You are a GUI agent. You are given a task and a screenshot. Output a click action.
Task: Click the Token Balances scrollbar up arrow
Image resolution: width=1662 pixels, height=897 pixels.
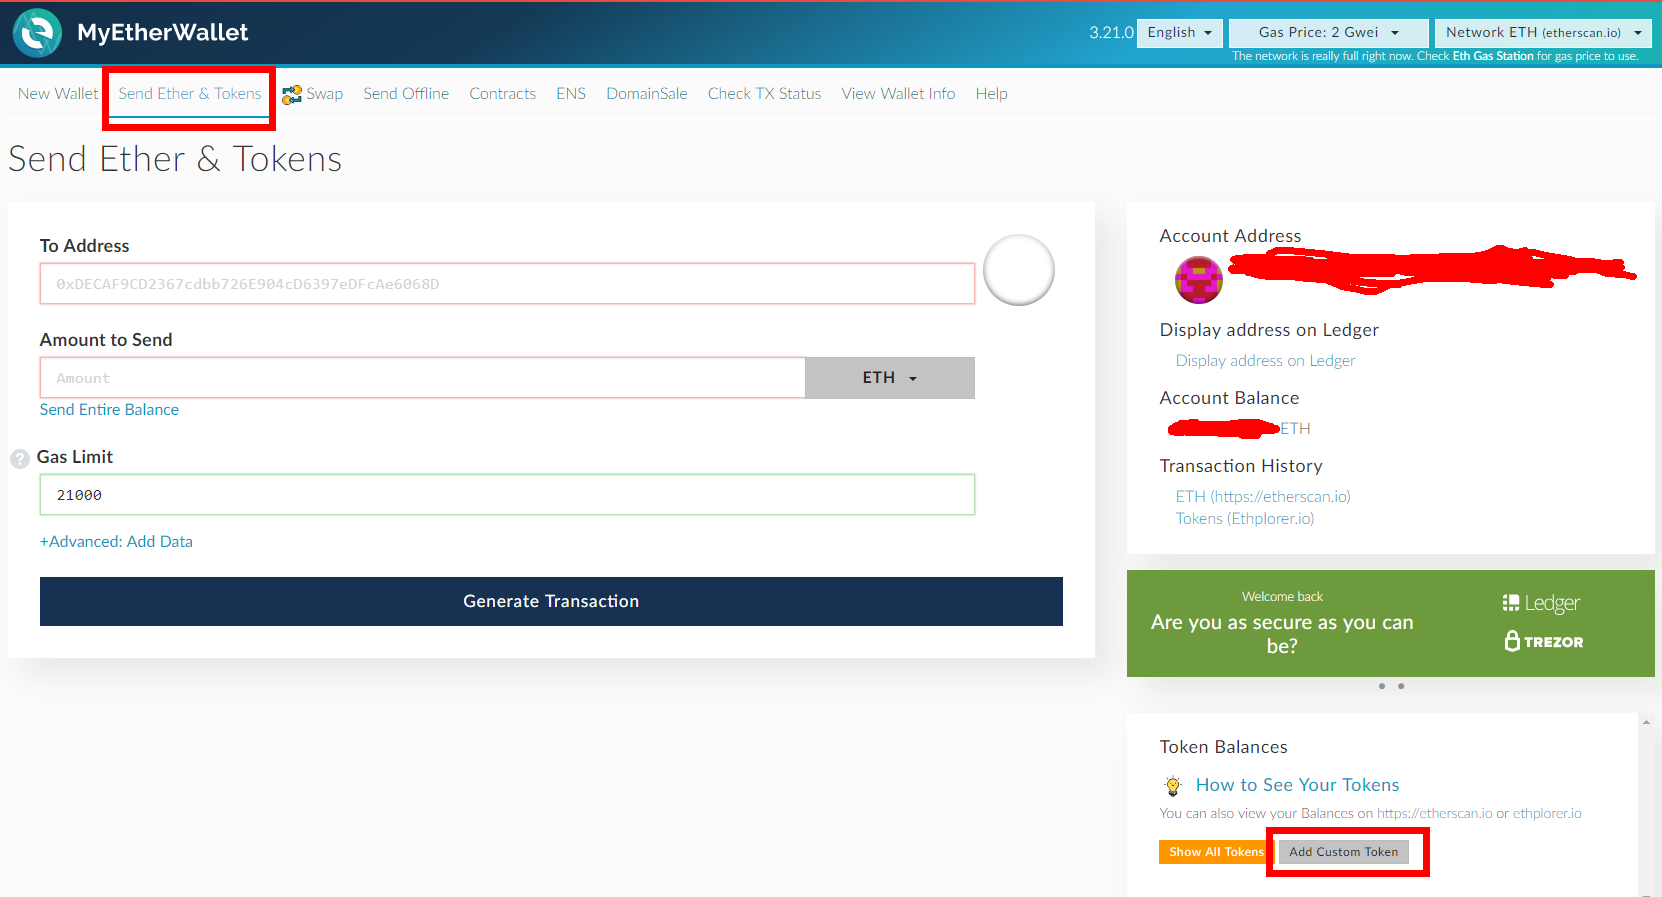tap(1646, 722)
